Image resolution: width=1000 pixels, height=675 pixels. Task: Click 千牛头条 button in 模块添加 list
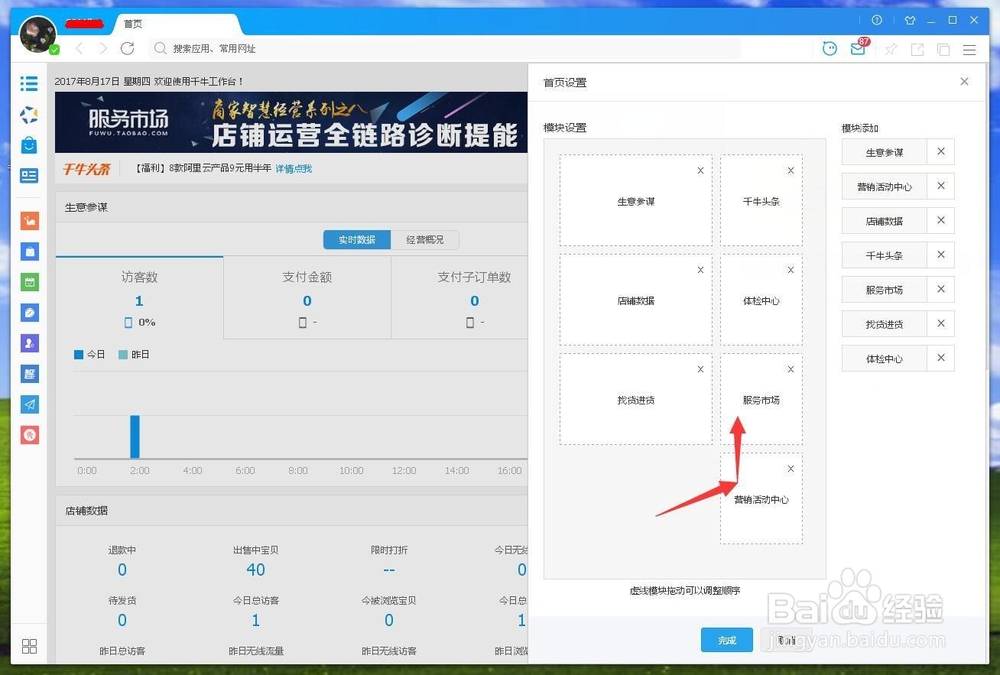click(x=884, y=256)
